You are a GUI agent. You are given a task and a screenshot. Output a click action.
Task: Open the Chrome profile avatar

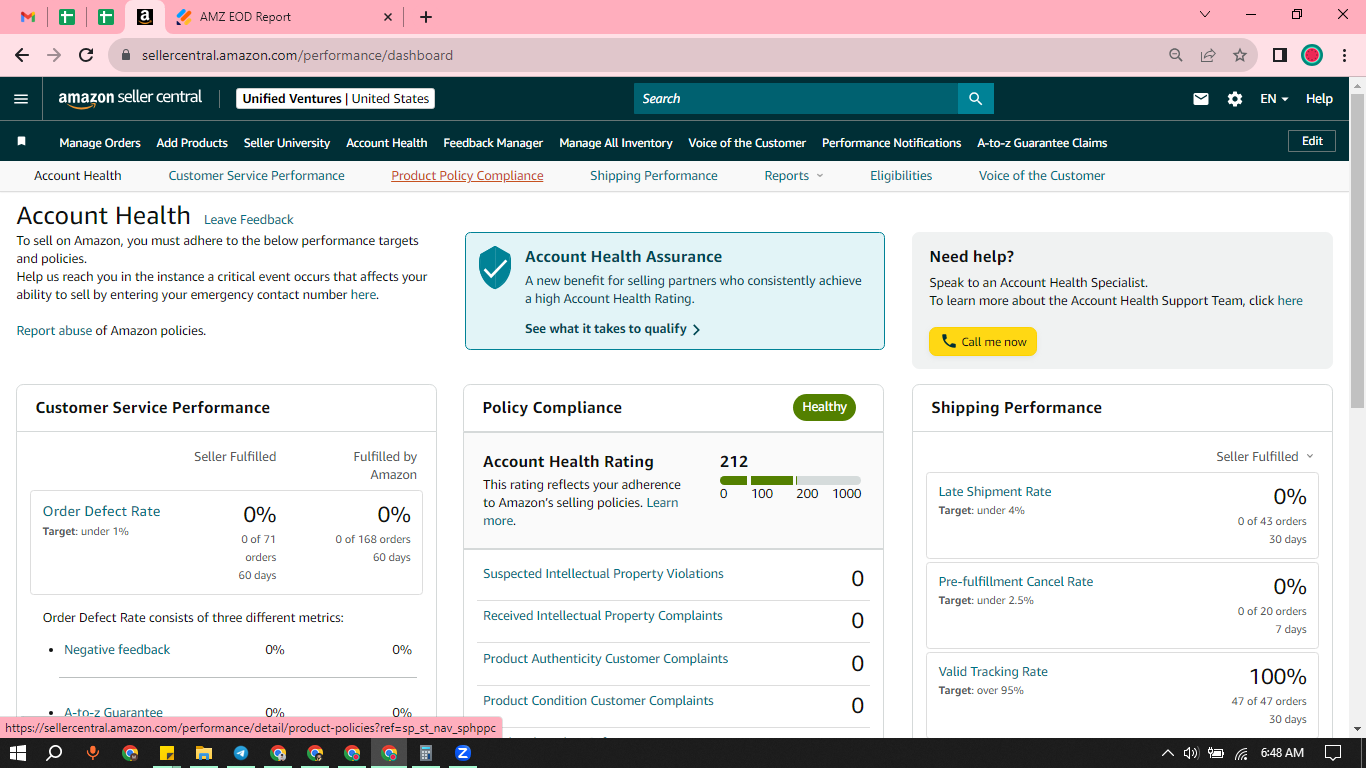(x=1312, y=55)
